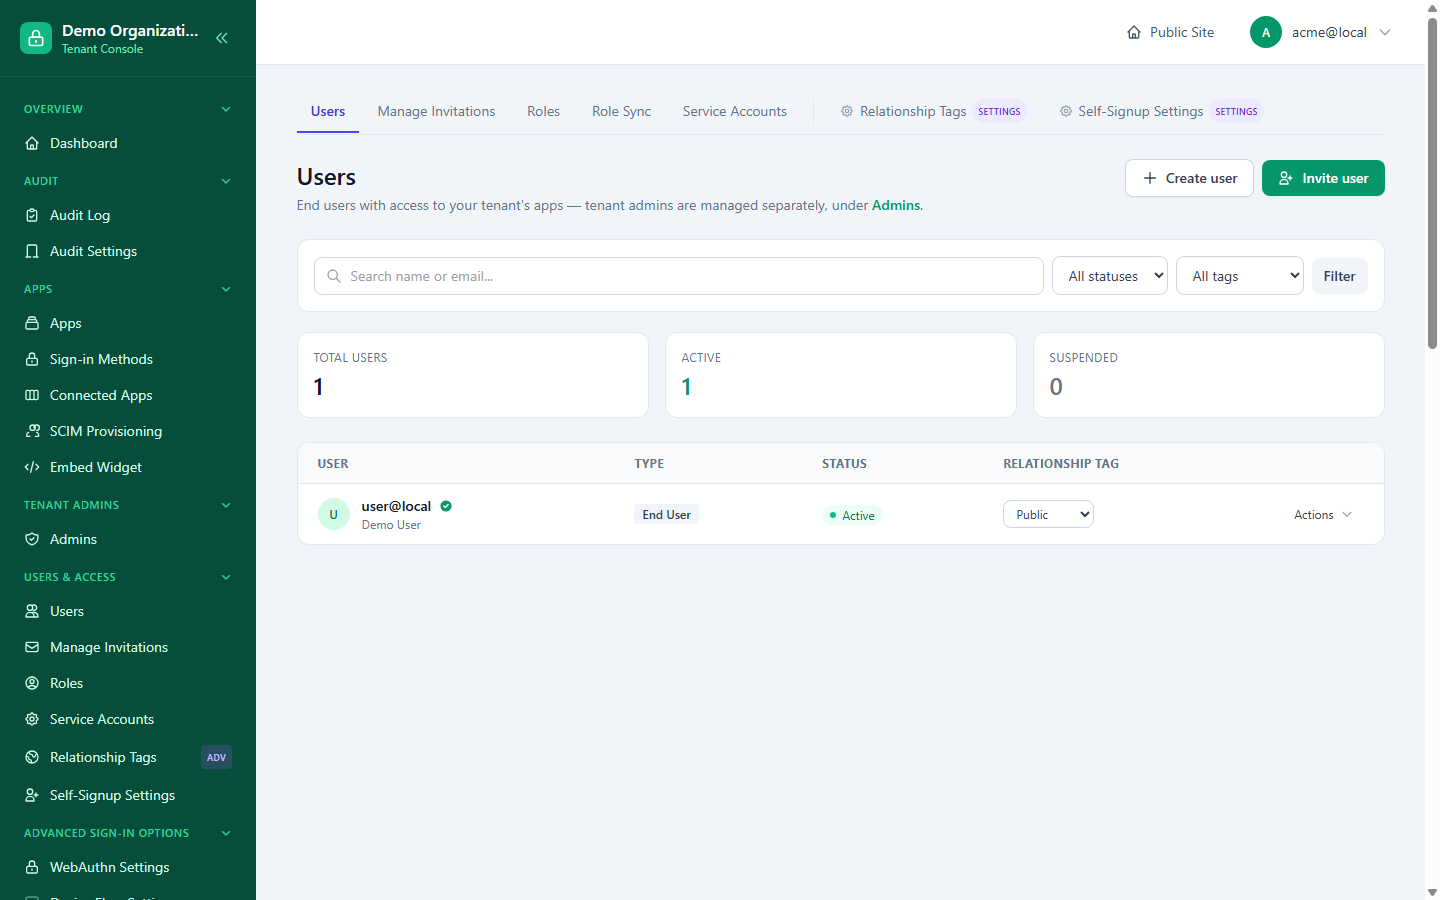Viewport: 1440px width, 900px height.
Task: Click the WebAuthn Settings lock icon
Action: click(32, 867)
